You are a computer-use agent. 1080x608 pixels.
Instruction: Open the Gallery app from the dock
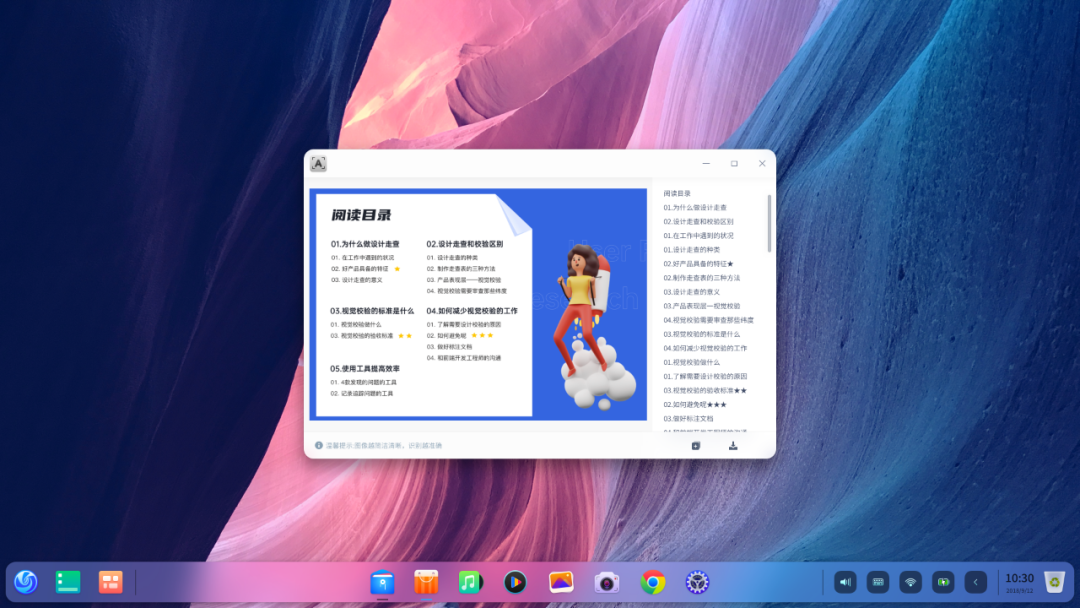coord(559,581)
